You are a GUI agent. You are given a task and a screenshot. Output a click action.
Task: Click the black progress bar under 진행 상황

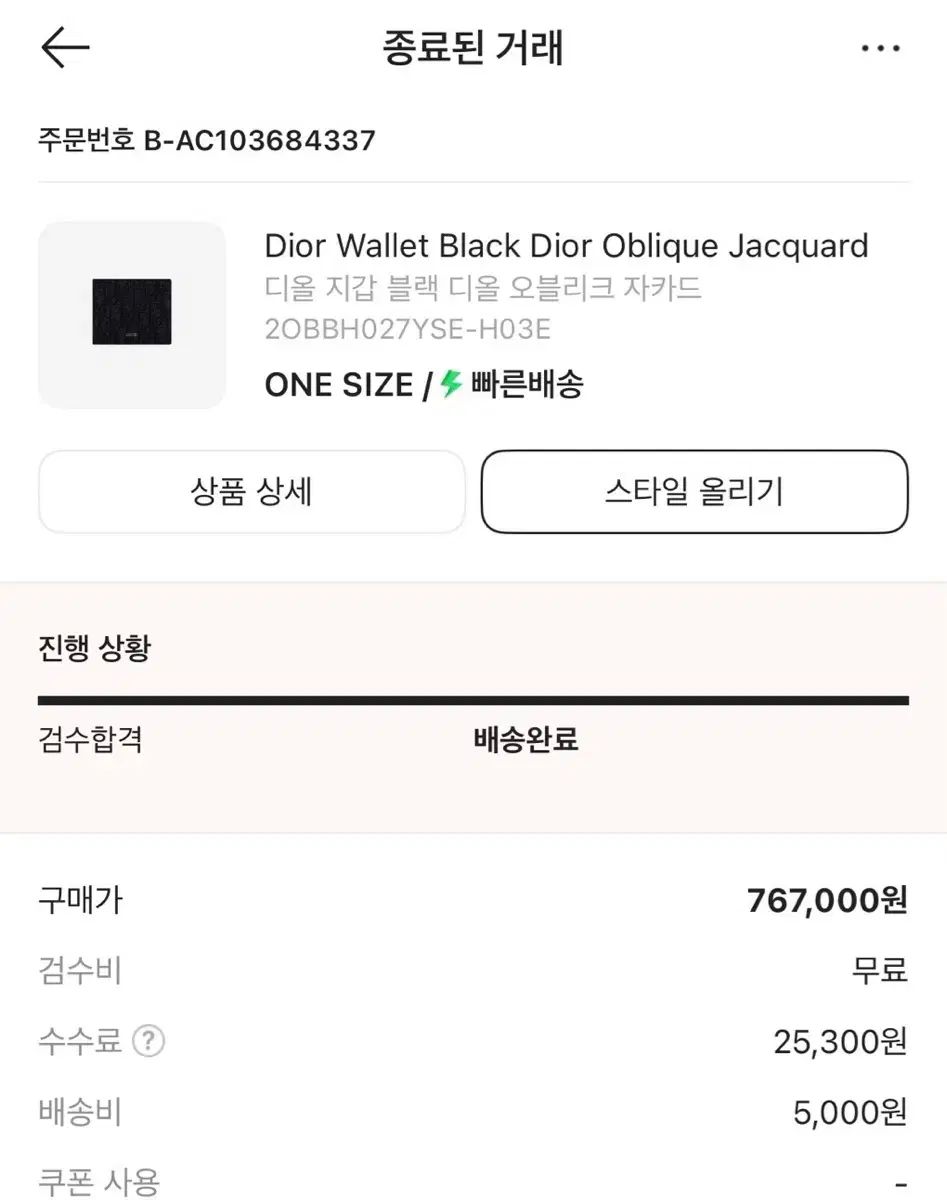pos(473,701)
